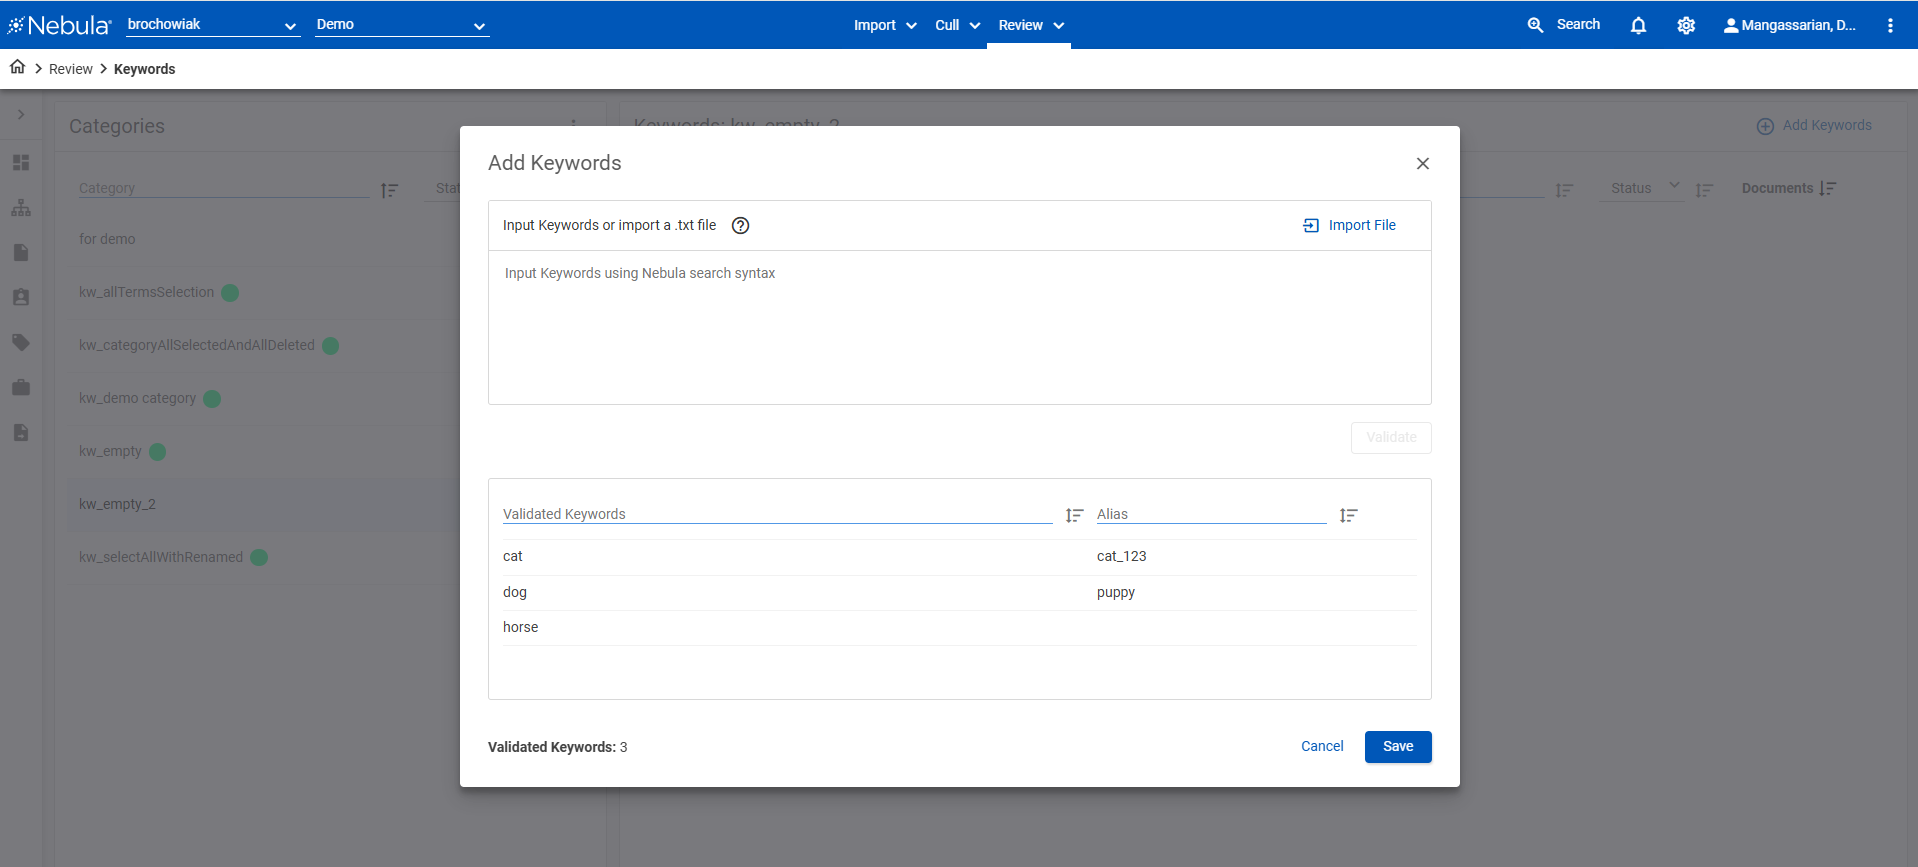Open settings gear icon
The width and height of the screenshot is (1918, 867).
click(1686, 26)
